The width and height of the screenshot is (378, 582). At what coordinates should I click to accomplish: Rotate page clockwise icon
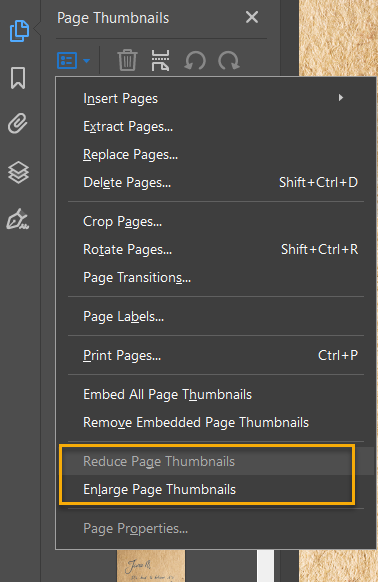(229, 61)
